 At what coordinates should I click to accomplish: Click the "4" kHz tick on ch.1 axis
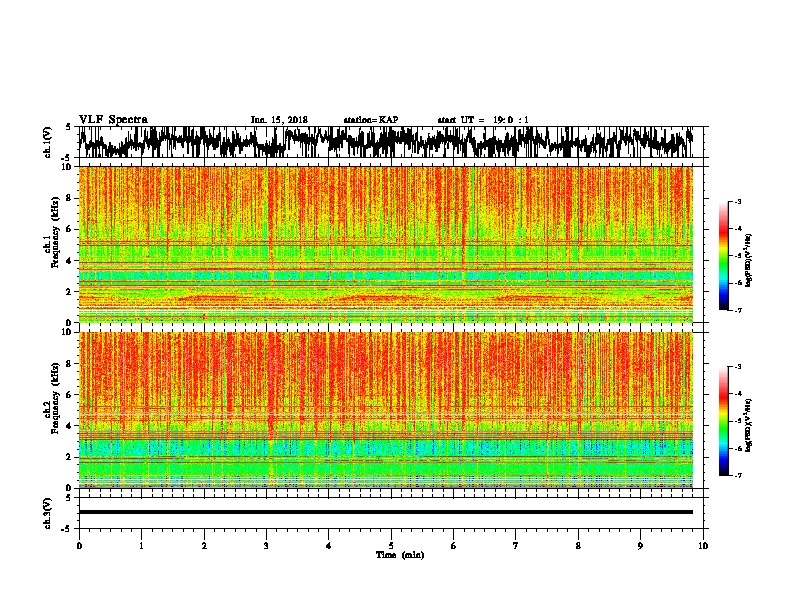pos(70,261)
